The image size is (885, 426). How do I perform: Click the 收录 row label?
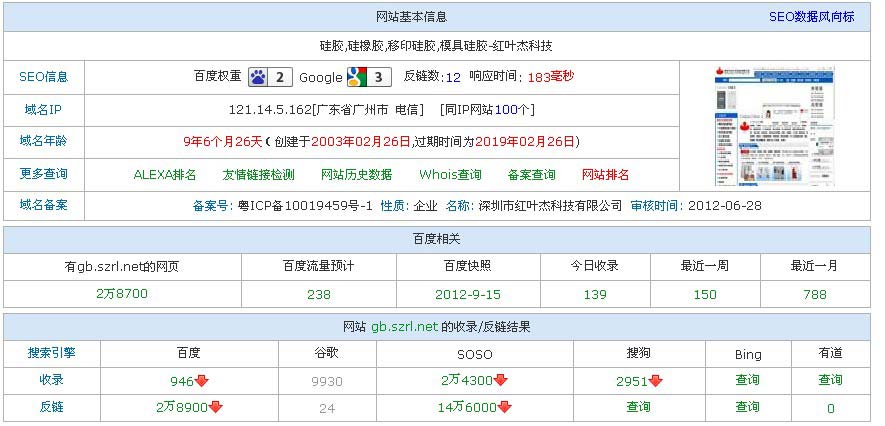[x=51, y=380]
